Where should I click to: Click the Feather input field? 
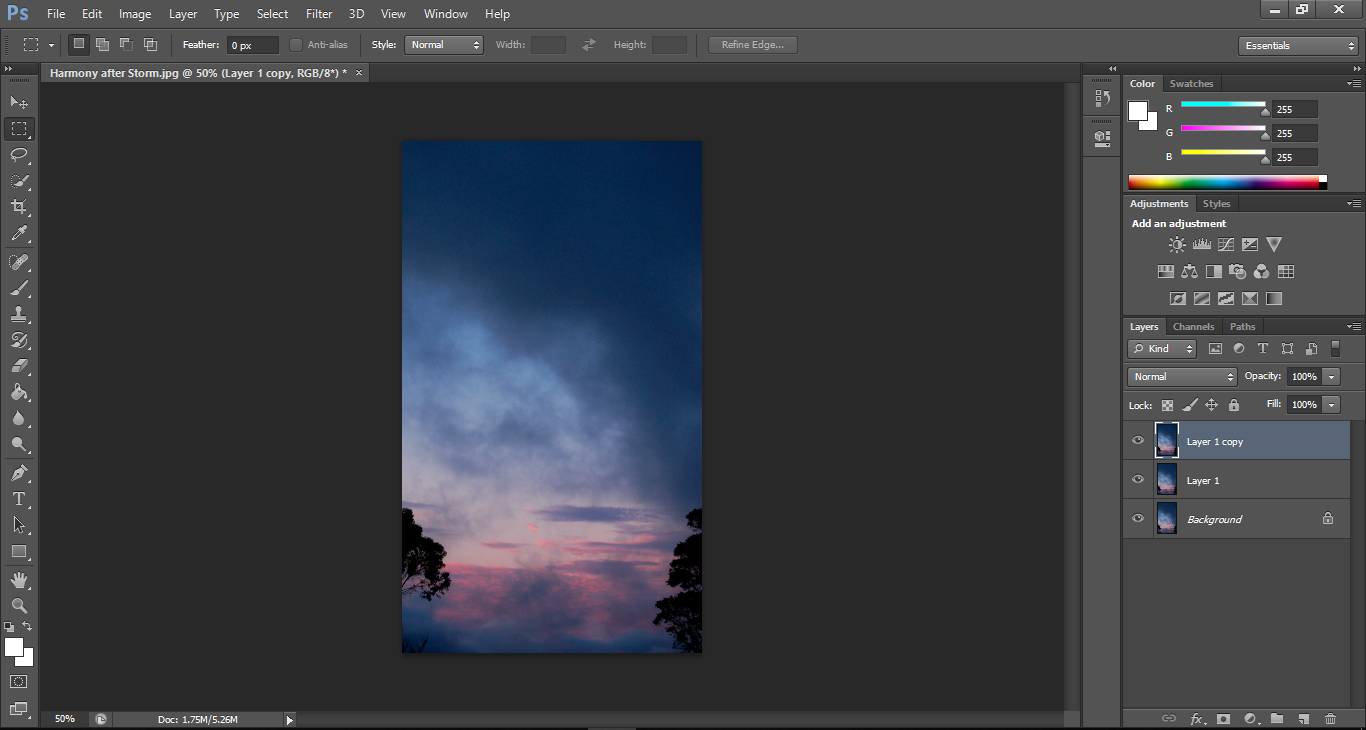click(252, 45)
